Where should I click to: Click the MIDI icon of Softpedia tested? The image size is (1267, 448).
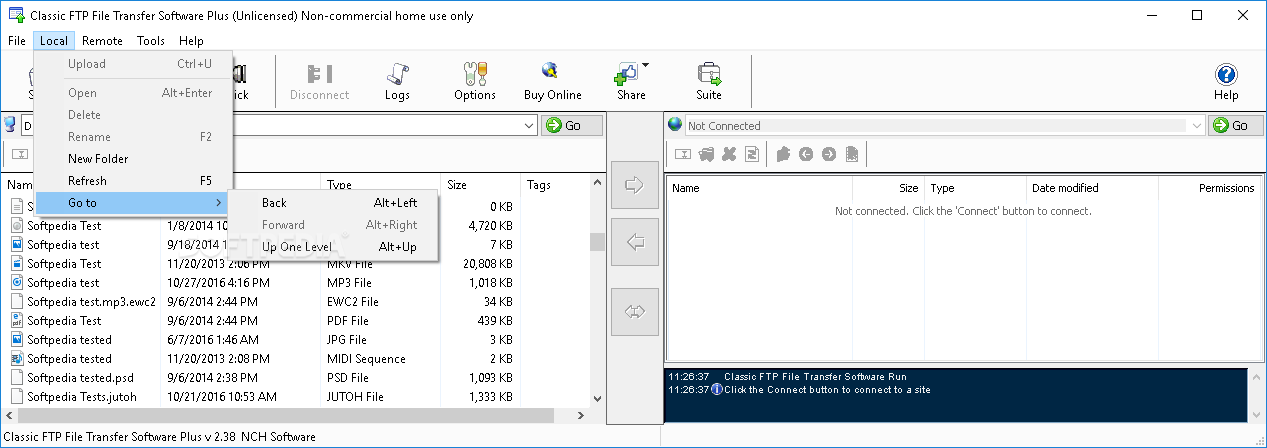17,359
